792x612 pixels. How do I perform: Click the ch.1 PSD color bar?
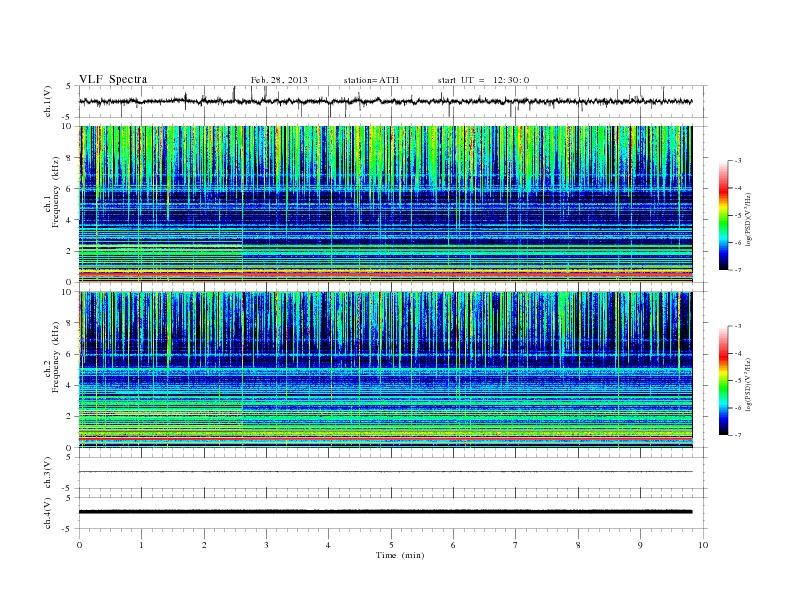[x=723, y=215]
